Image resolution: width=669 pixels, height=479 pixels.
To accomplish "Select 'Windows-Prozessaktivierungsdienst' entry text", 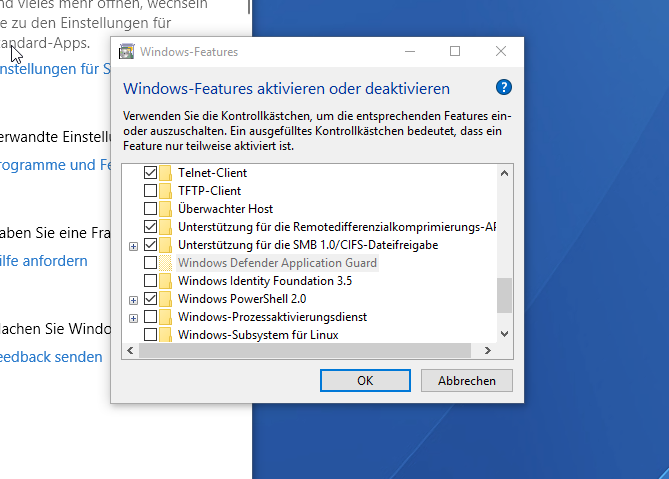I will pos(272,317).
